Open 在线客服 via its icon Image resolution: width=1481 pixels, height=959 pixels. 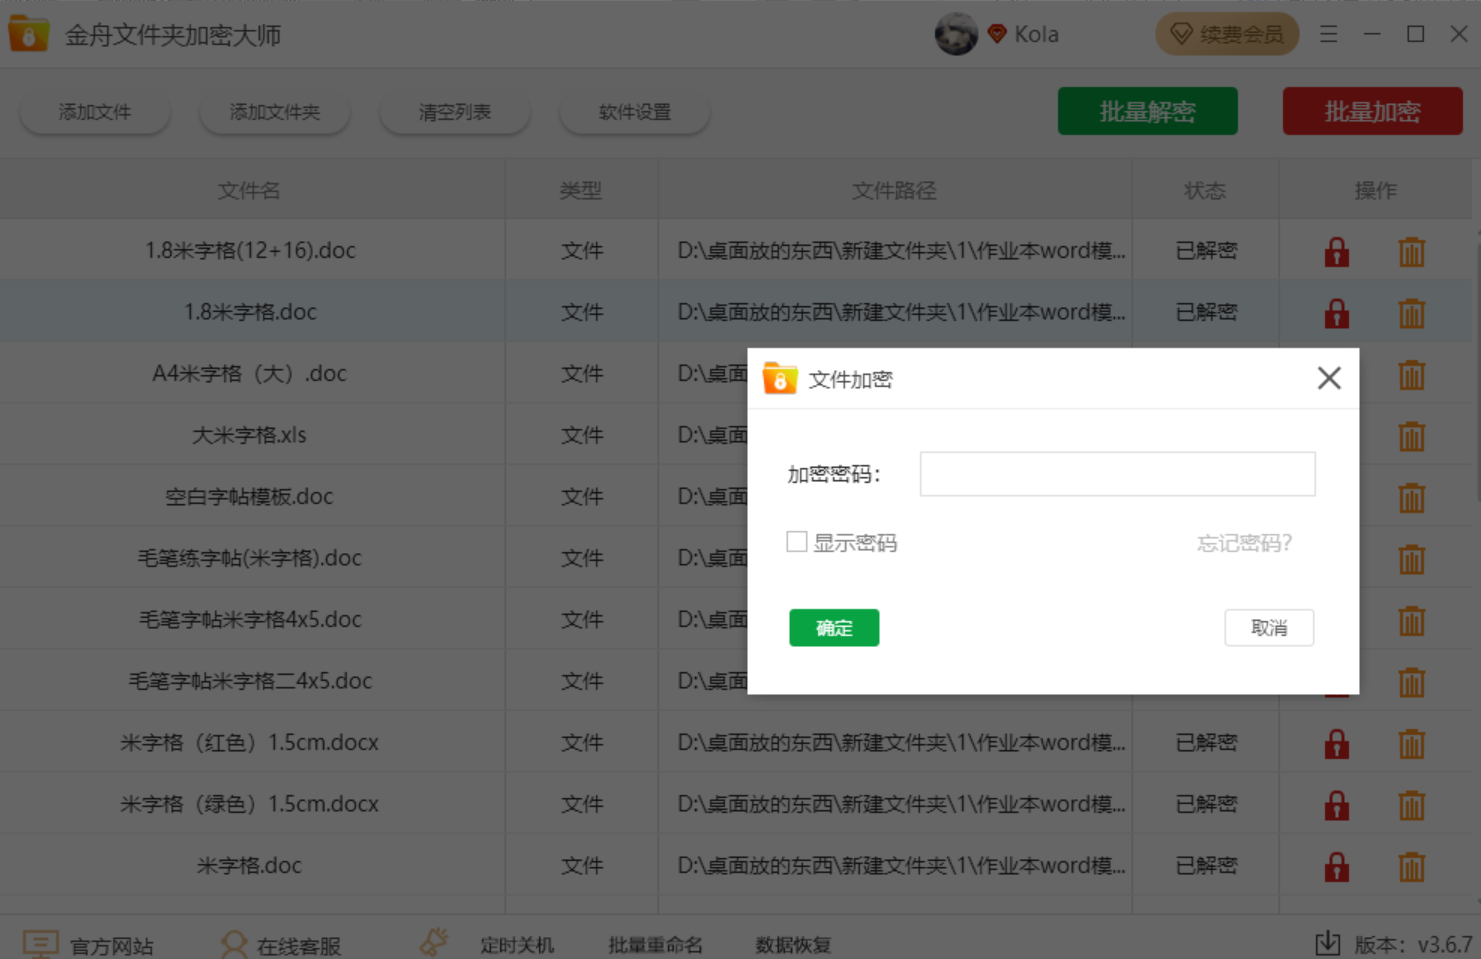(x=234, y=942)
